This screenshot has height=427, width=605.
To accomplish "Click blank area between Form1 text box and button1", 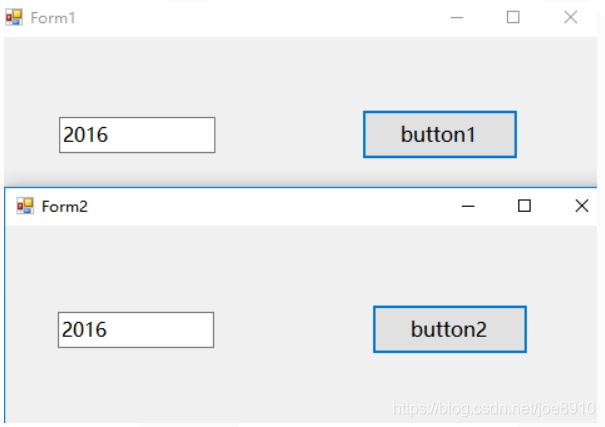I will click(288, 135).
